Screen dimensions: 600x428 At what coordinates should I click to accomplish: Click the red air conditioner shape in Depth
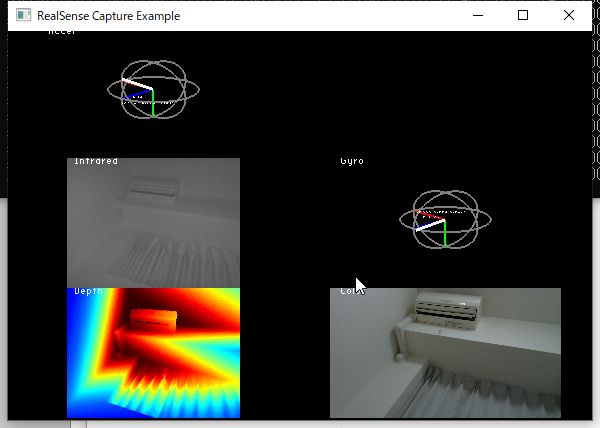point(152,321)
